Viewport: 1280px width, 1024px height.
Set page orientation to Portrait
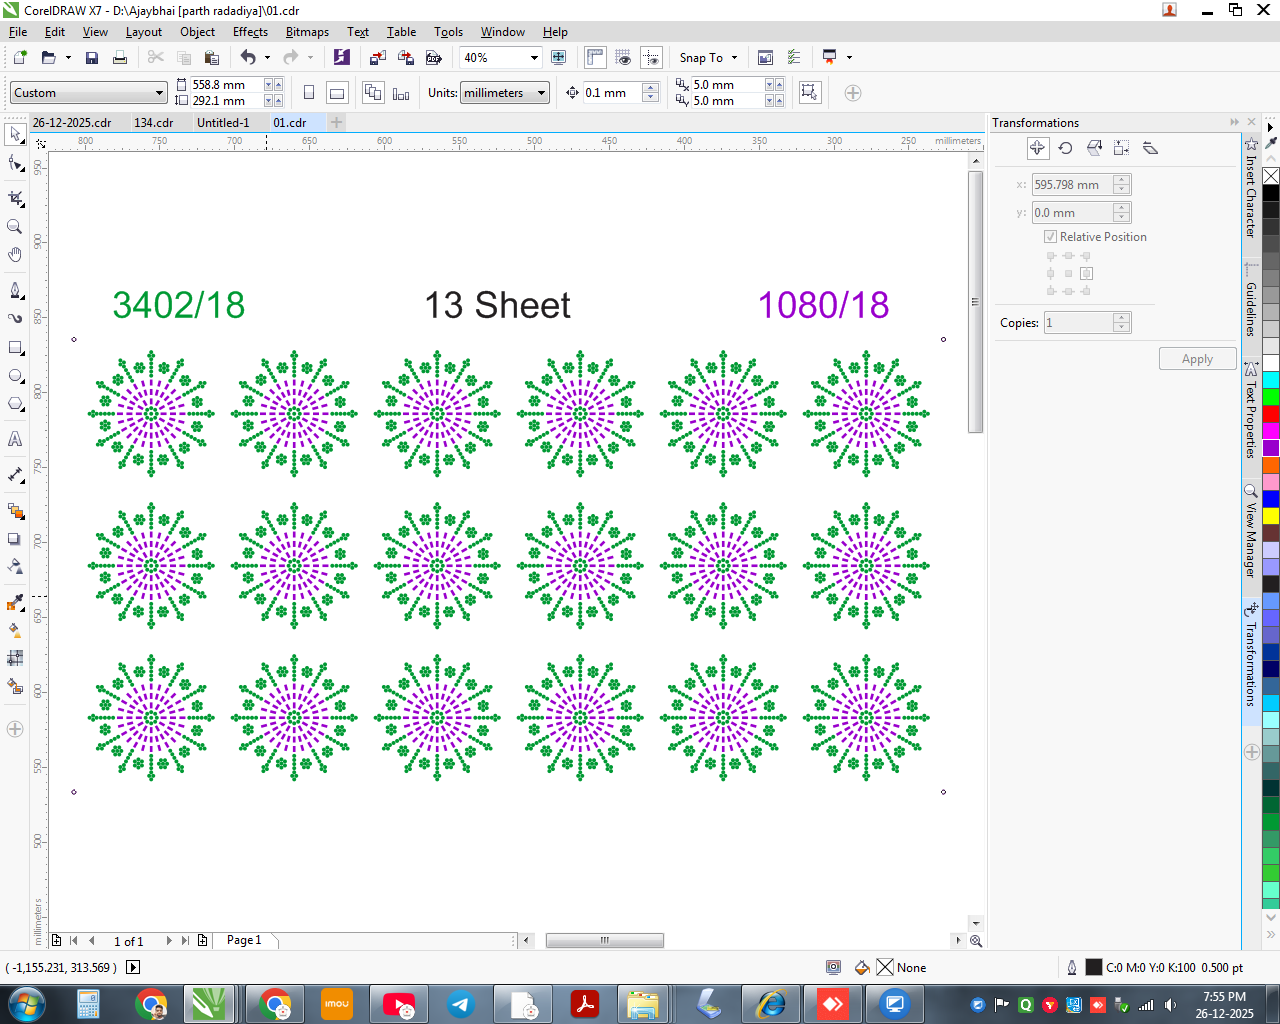(x=309, y=93)
